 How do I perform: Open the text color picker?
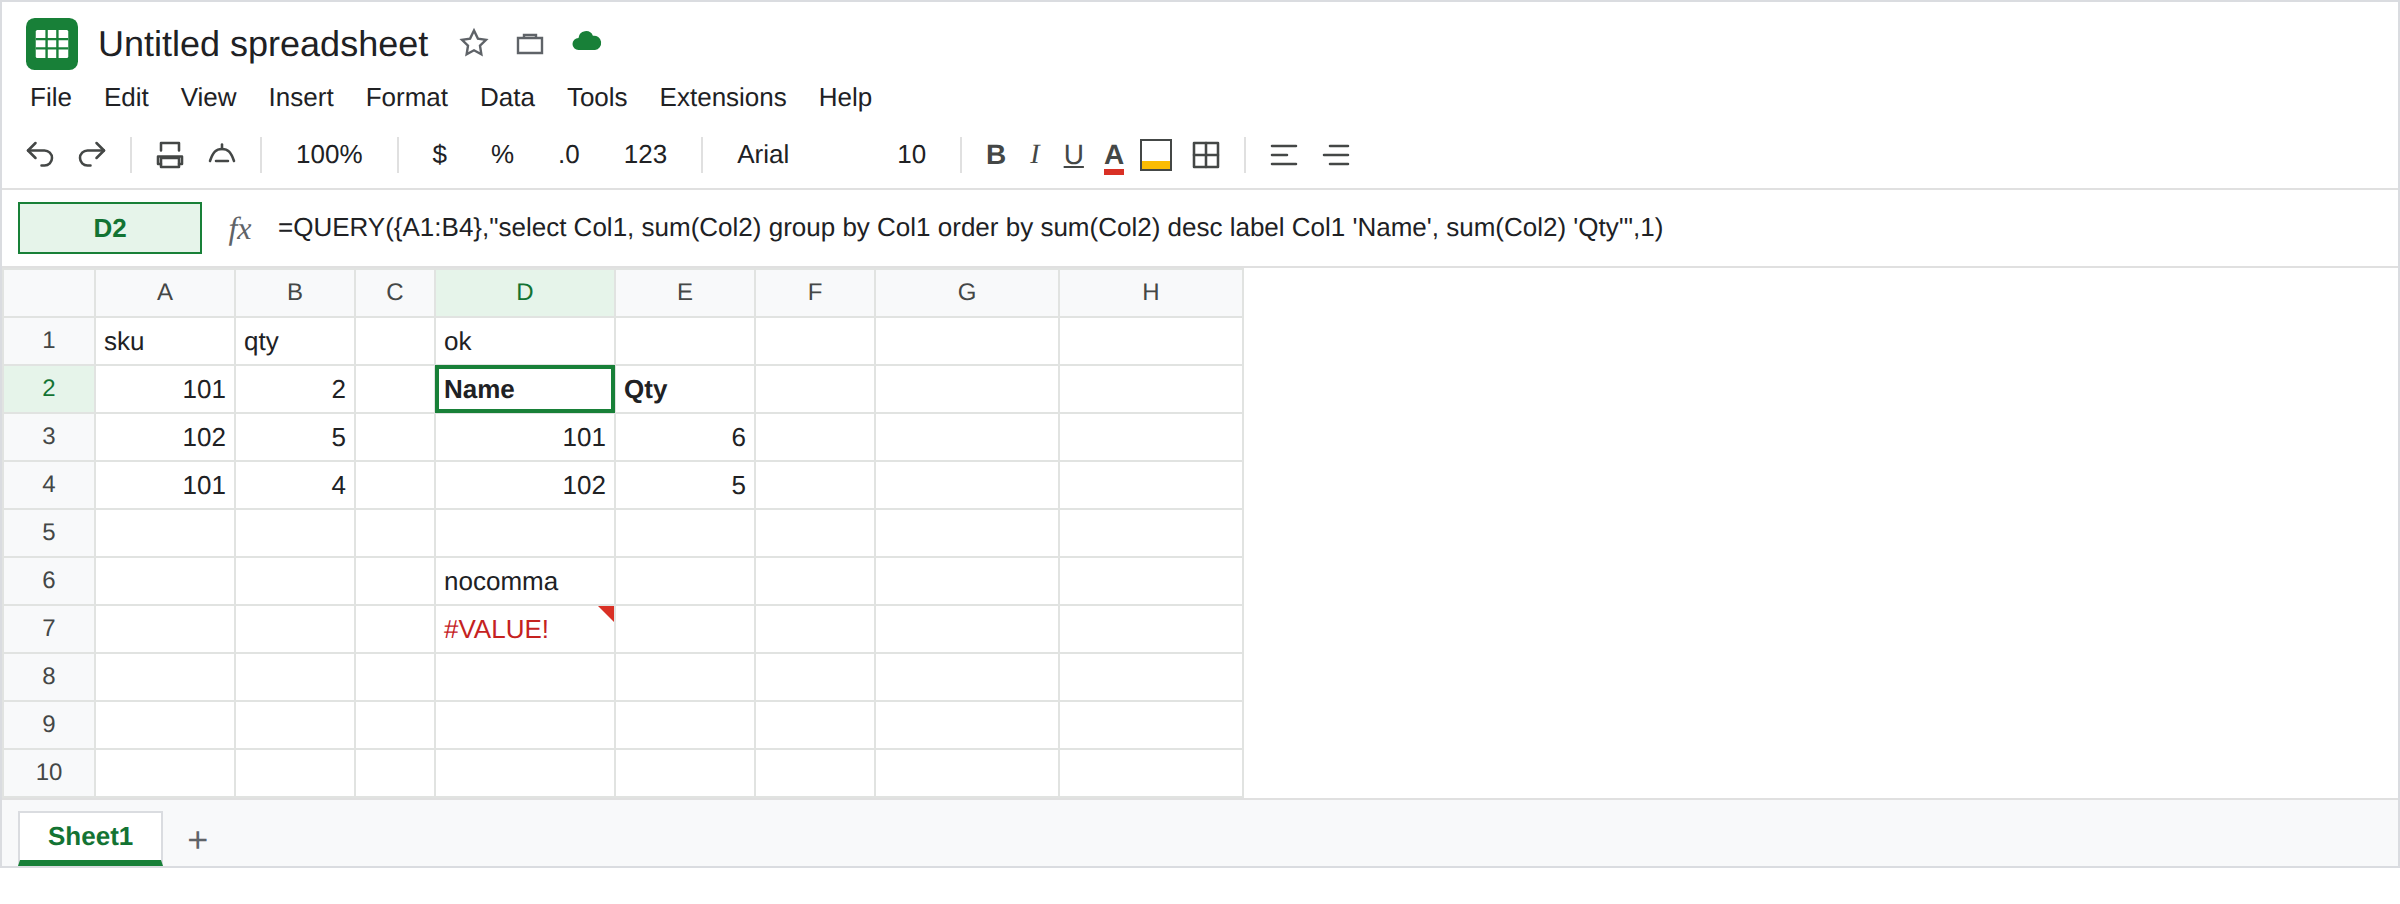pos(1114,157)
